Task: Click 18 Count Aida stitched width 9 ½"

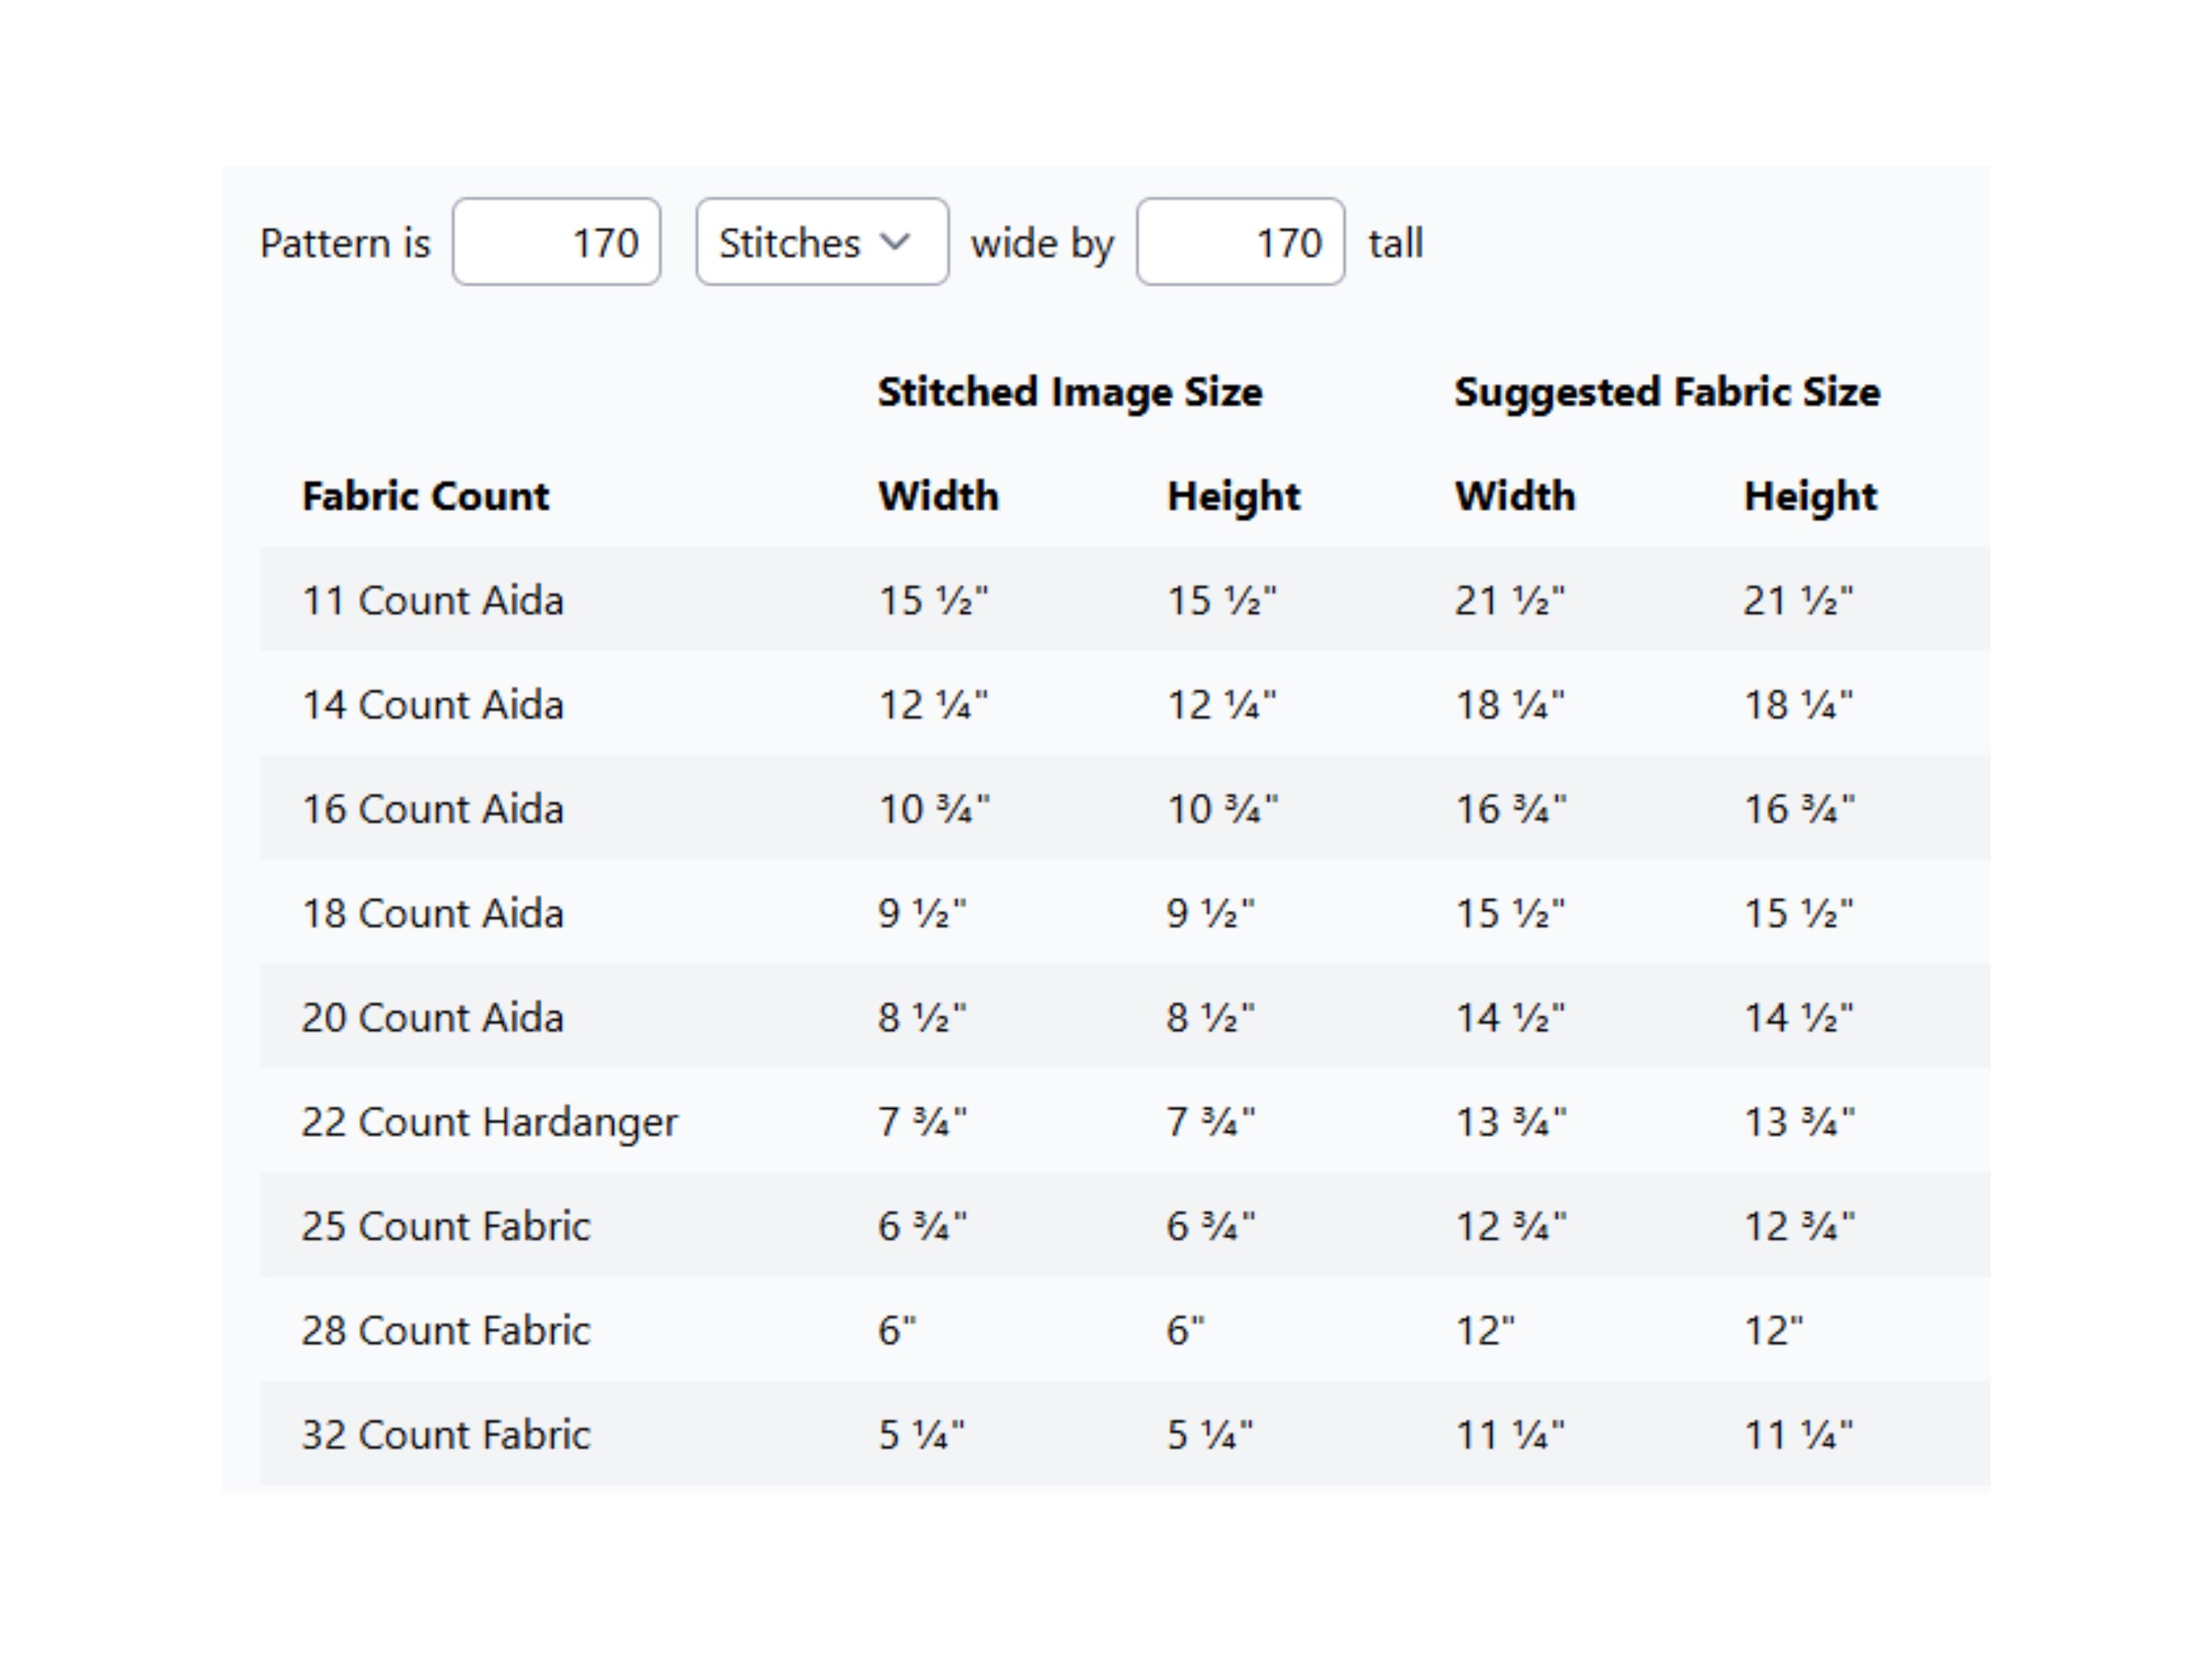Action: [x=923, y=913]
